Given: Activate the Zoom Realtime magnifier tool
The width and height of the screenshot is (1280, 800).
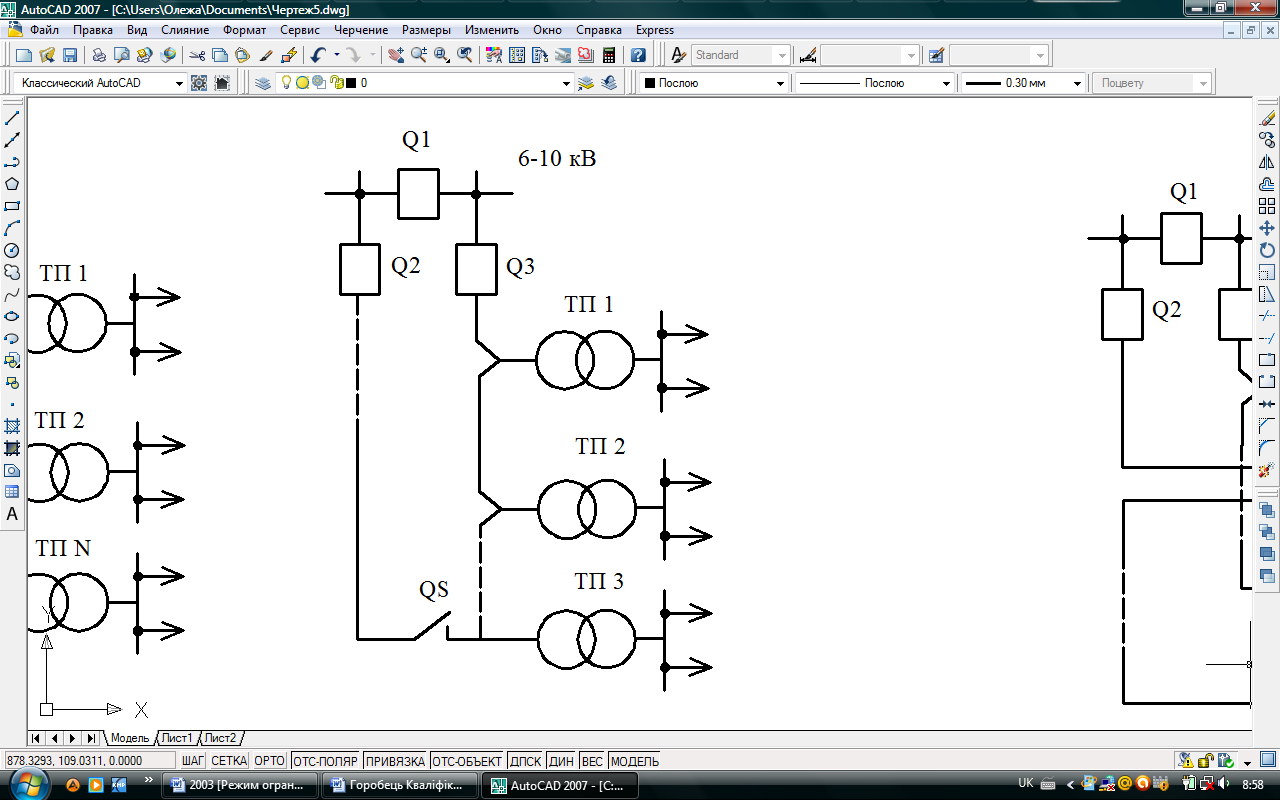Looking at the screenshot, I should pos(419,55).
